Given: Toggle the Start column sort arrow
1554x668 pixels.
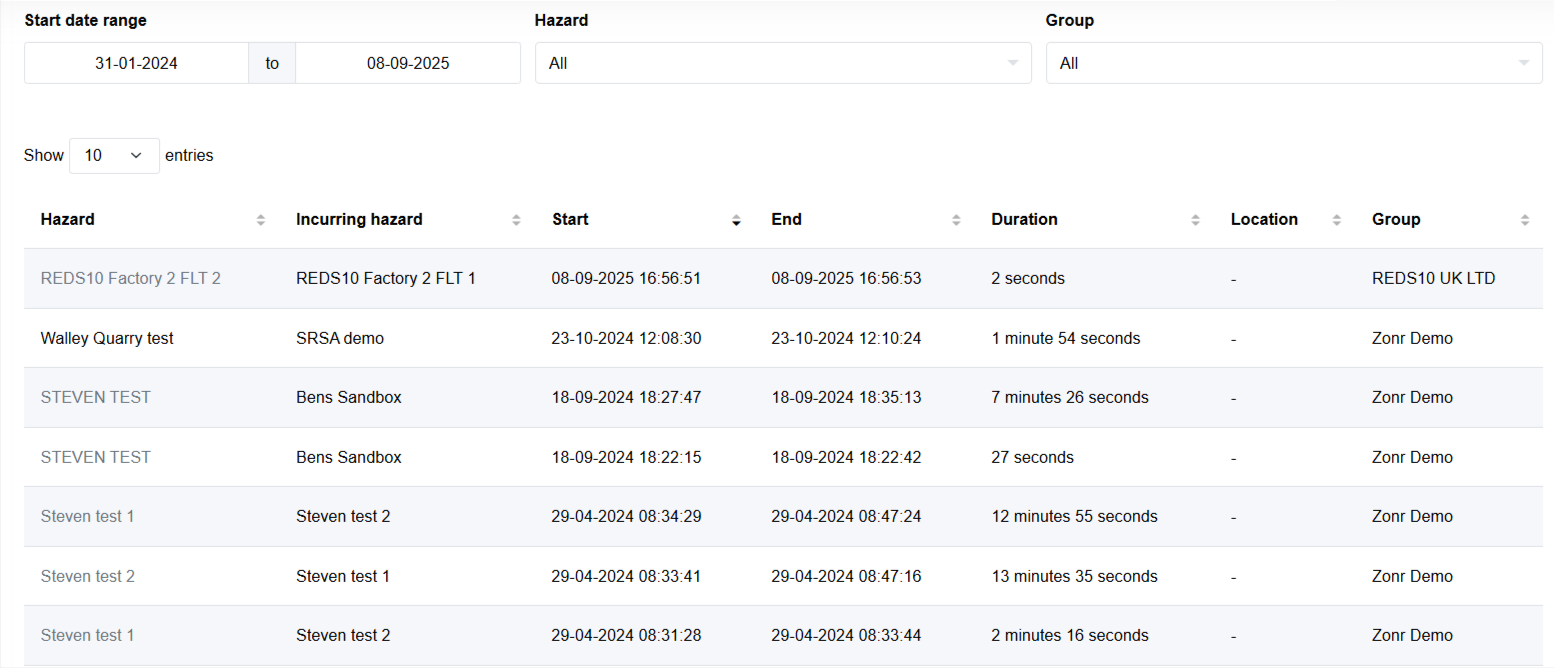Looking at the screenshot, I should 737,220.
